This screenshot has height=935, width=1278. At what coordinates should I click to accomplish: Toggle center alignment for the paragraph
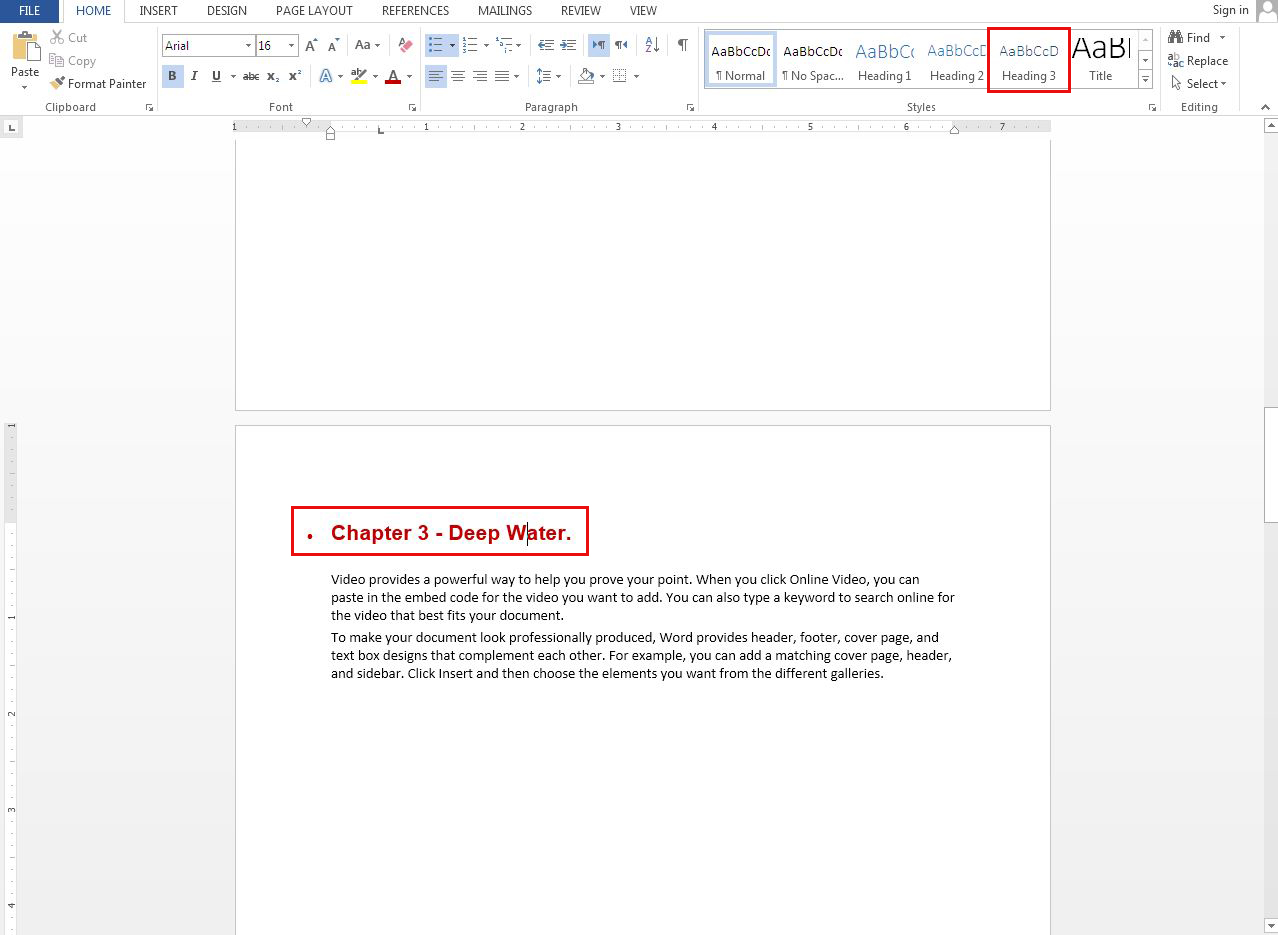[458, 76]
